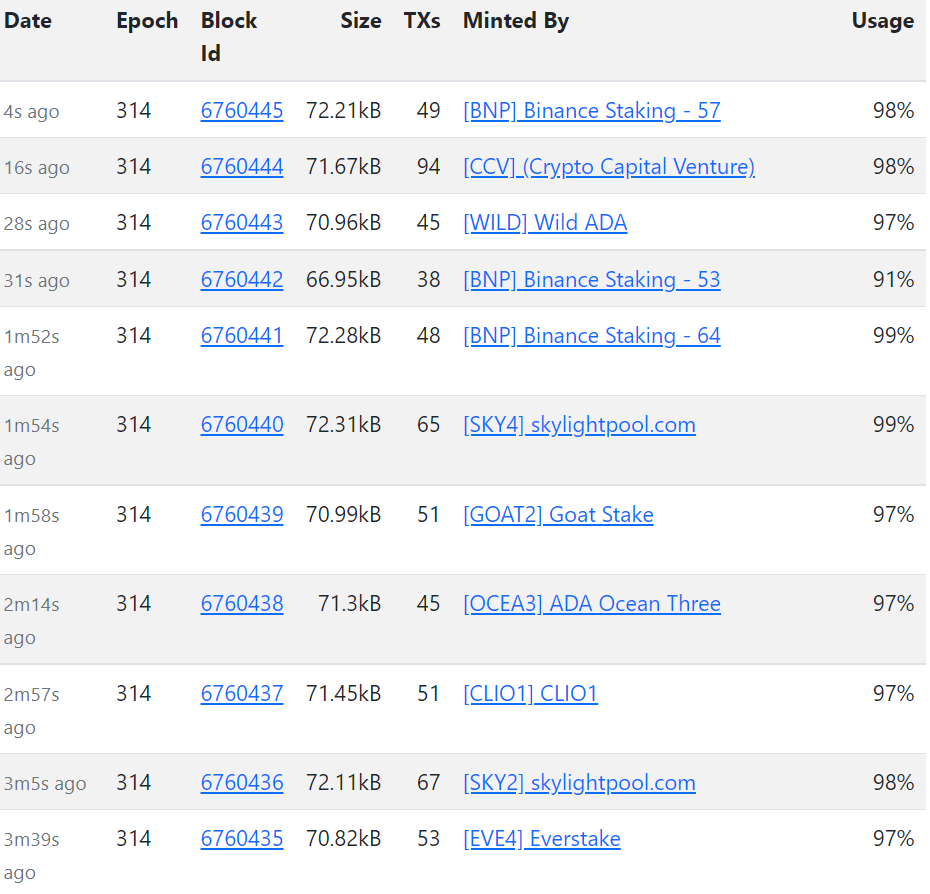Select the 71.3kB size cell

pos(350,604)
